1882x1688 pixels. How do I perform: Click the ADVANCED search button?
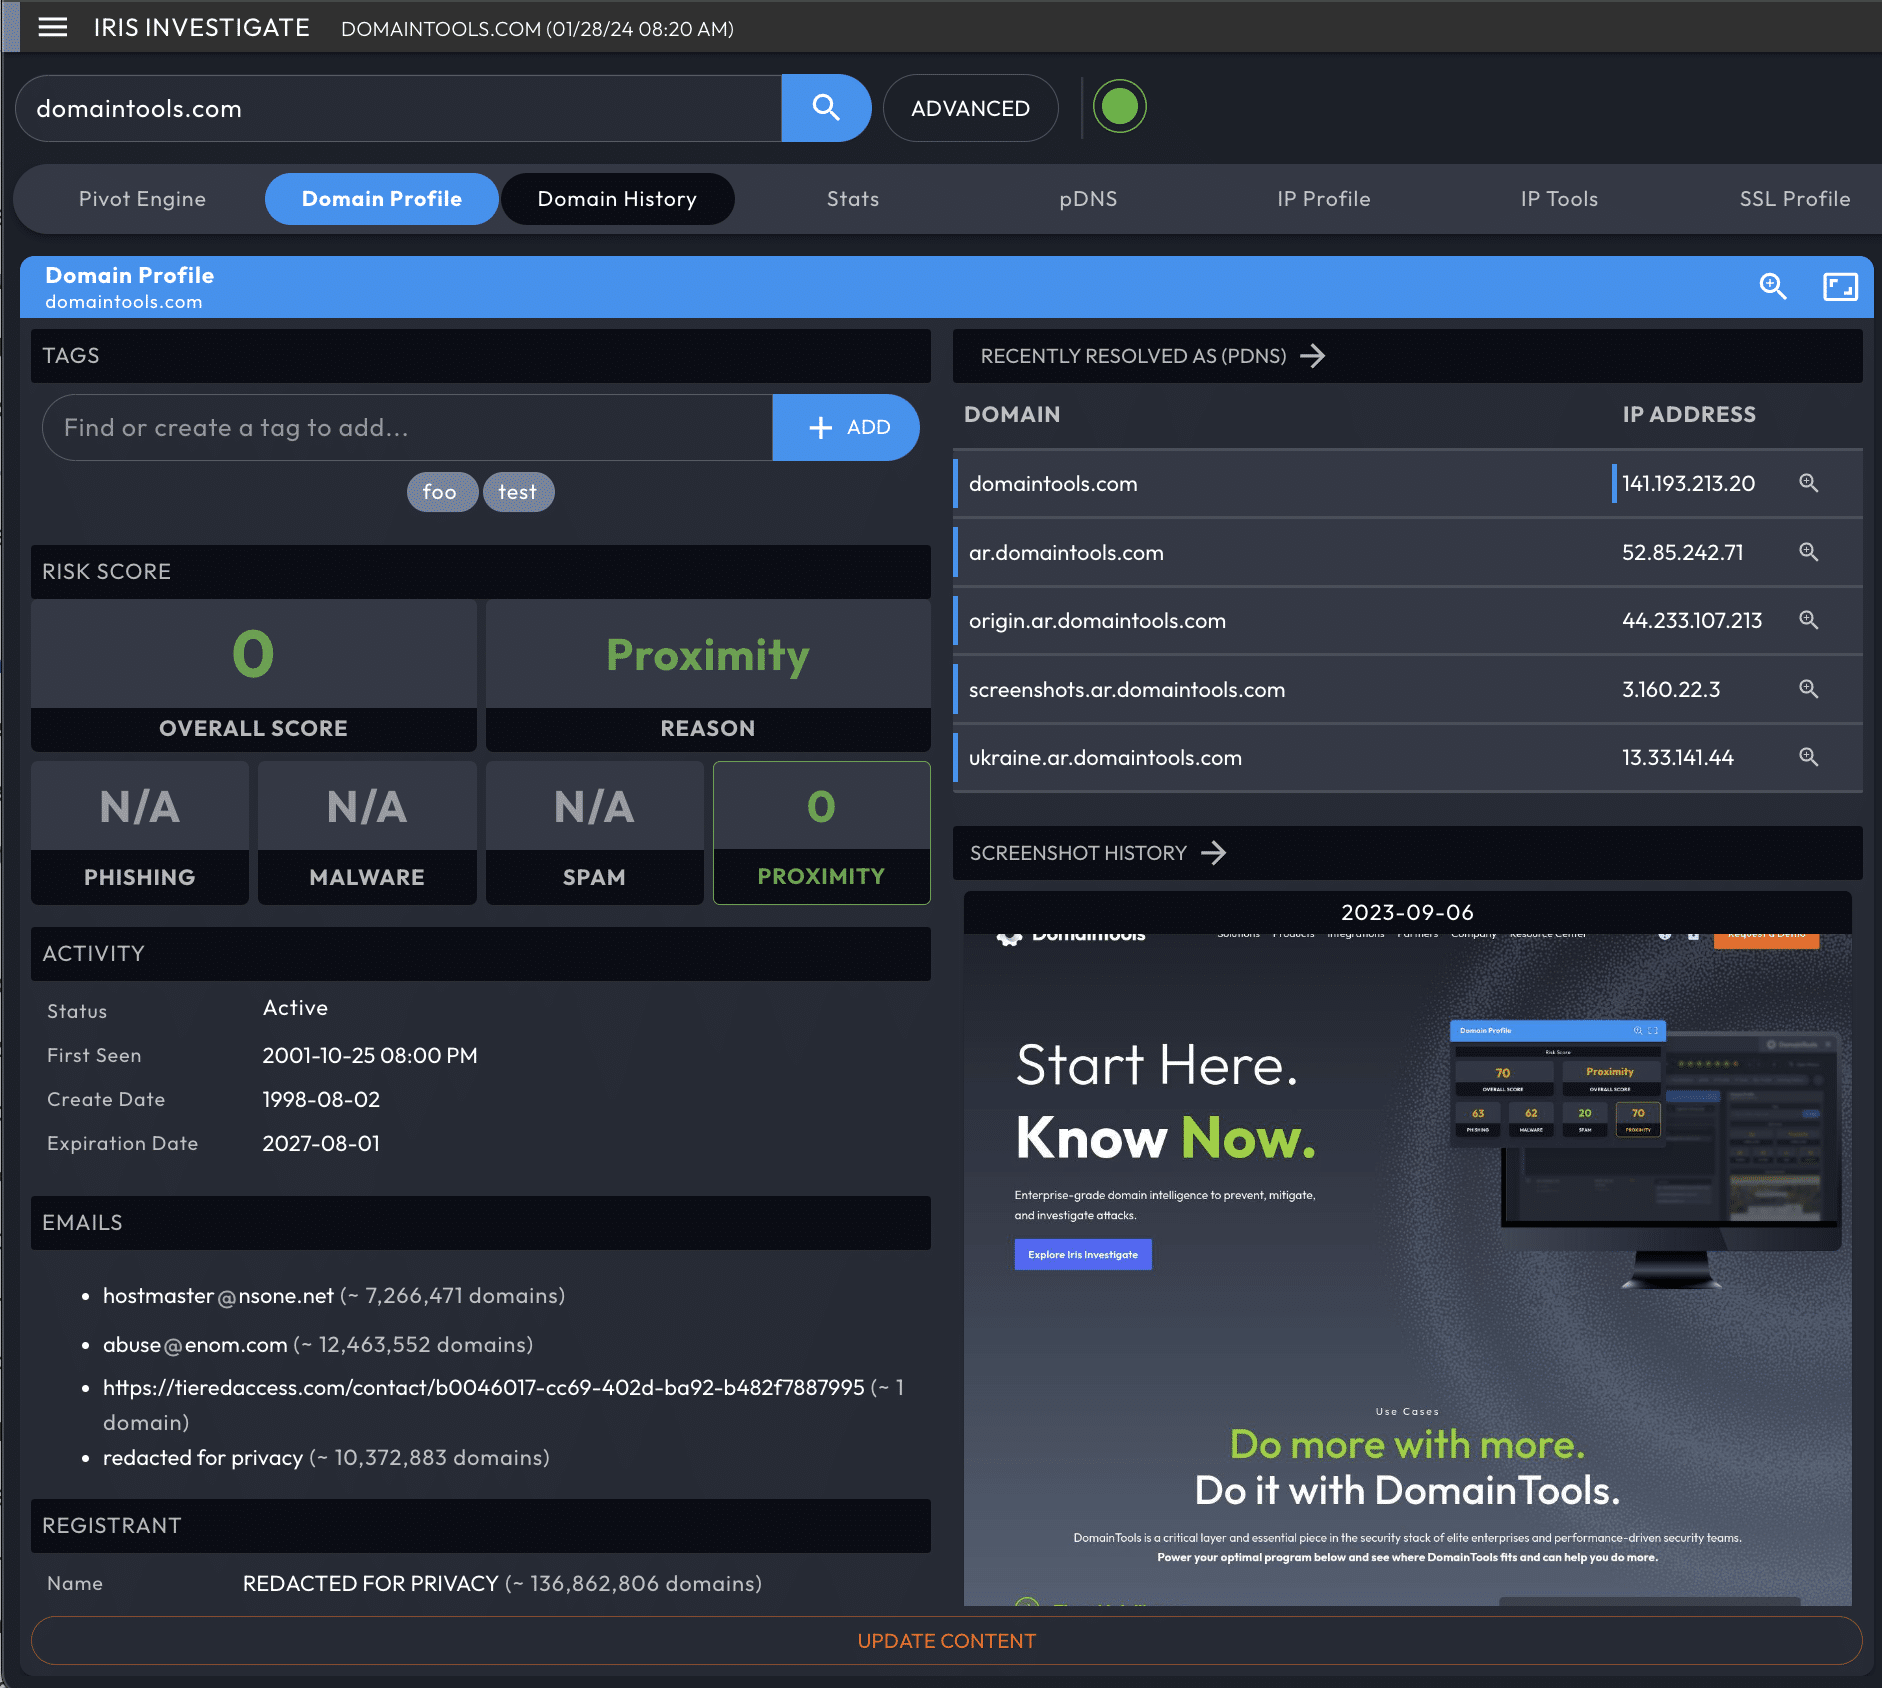(970, 108)
